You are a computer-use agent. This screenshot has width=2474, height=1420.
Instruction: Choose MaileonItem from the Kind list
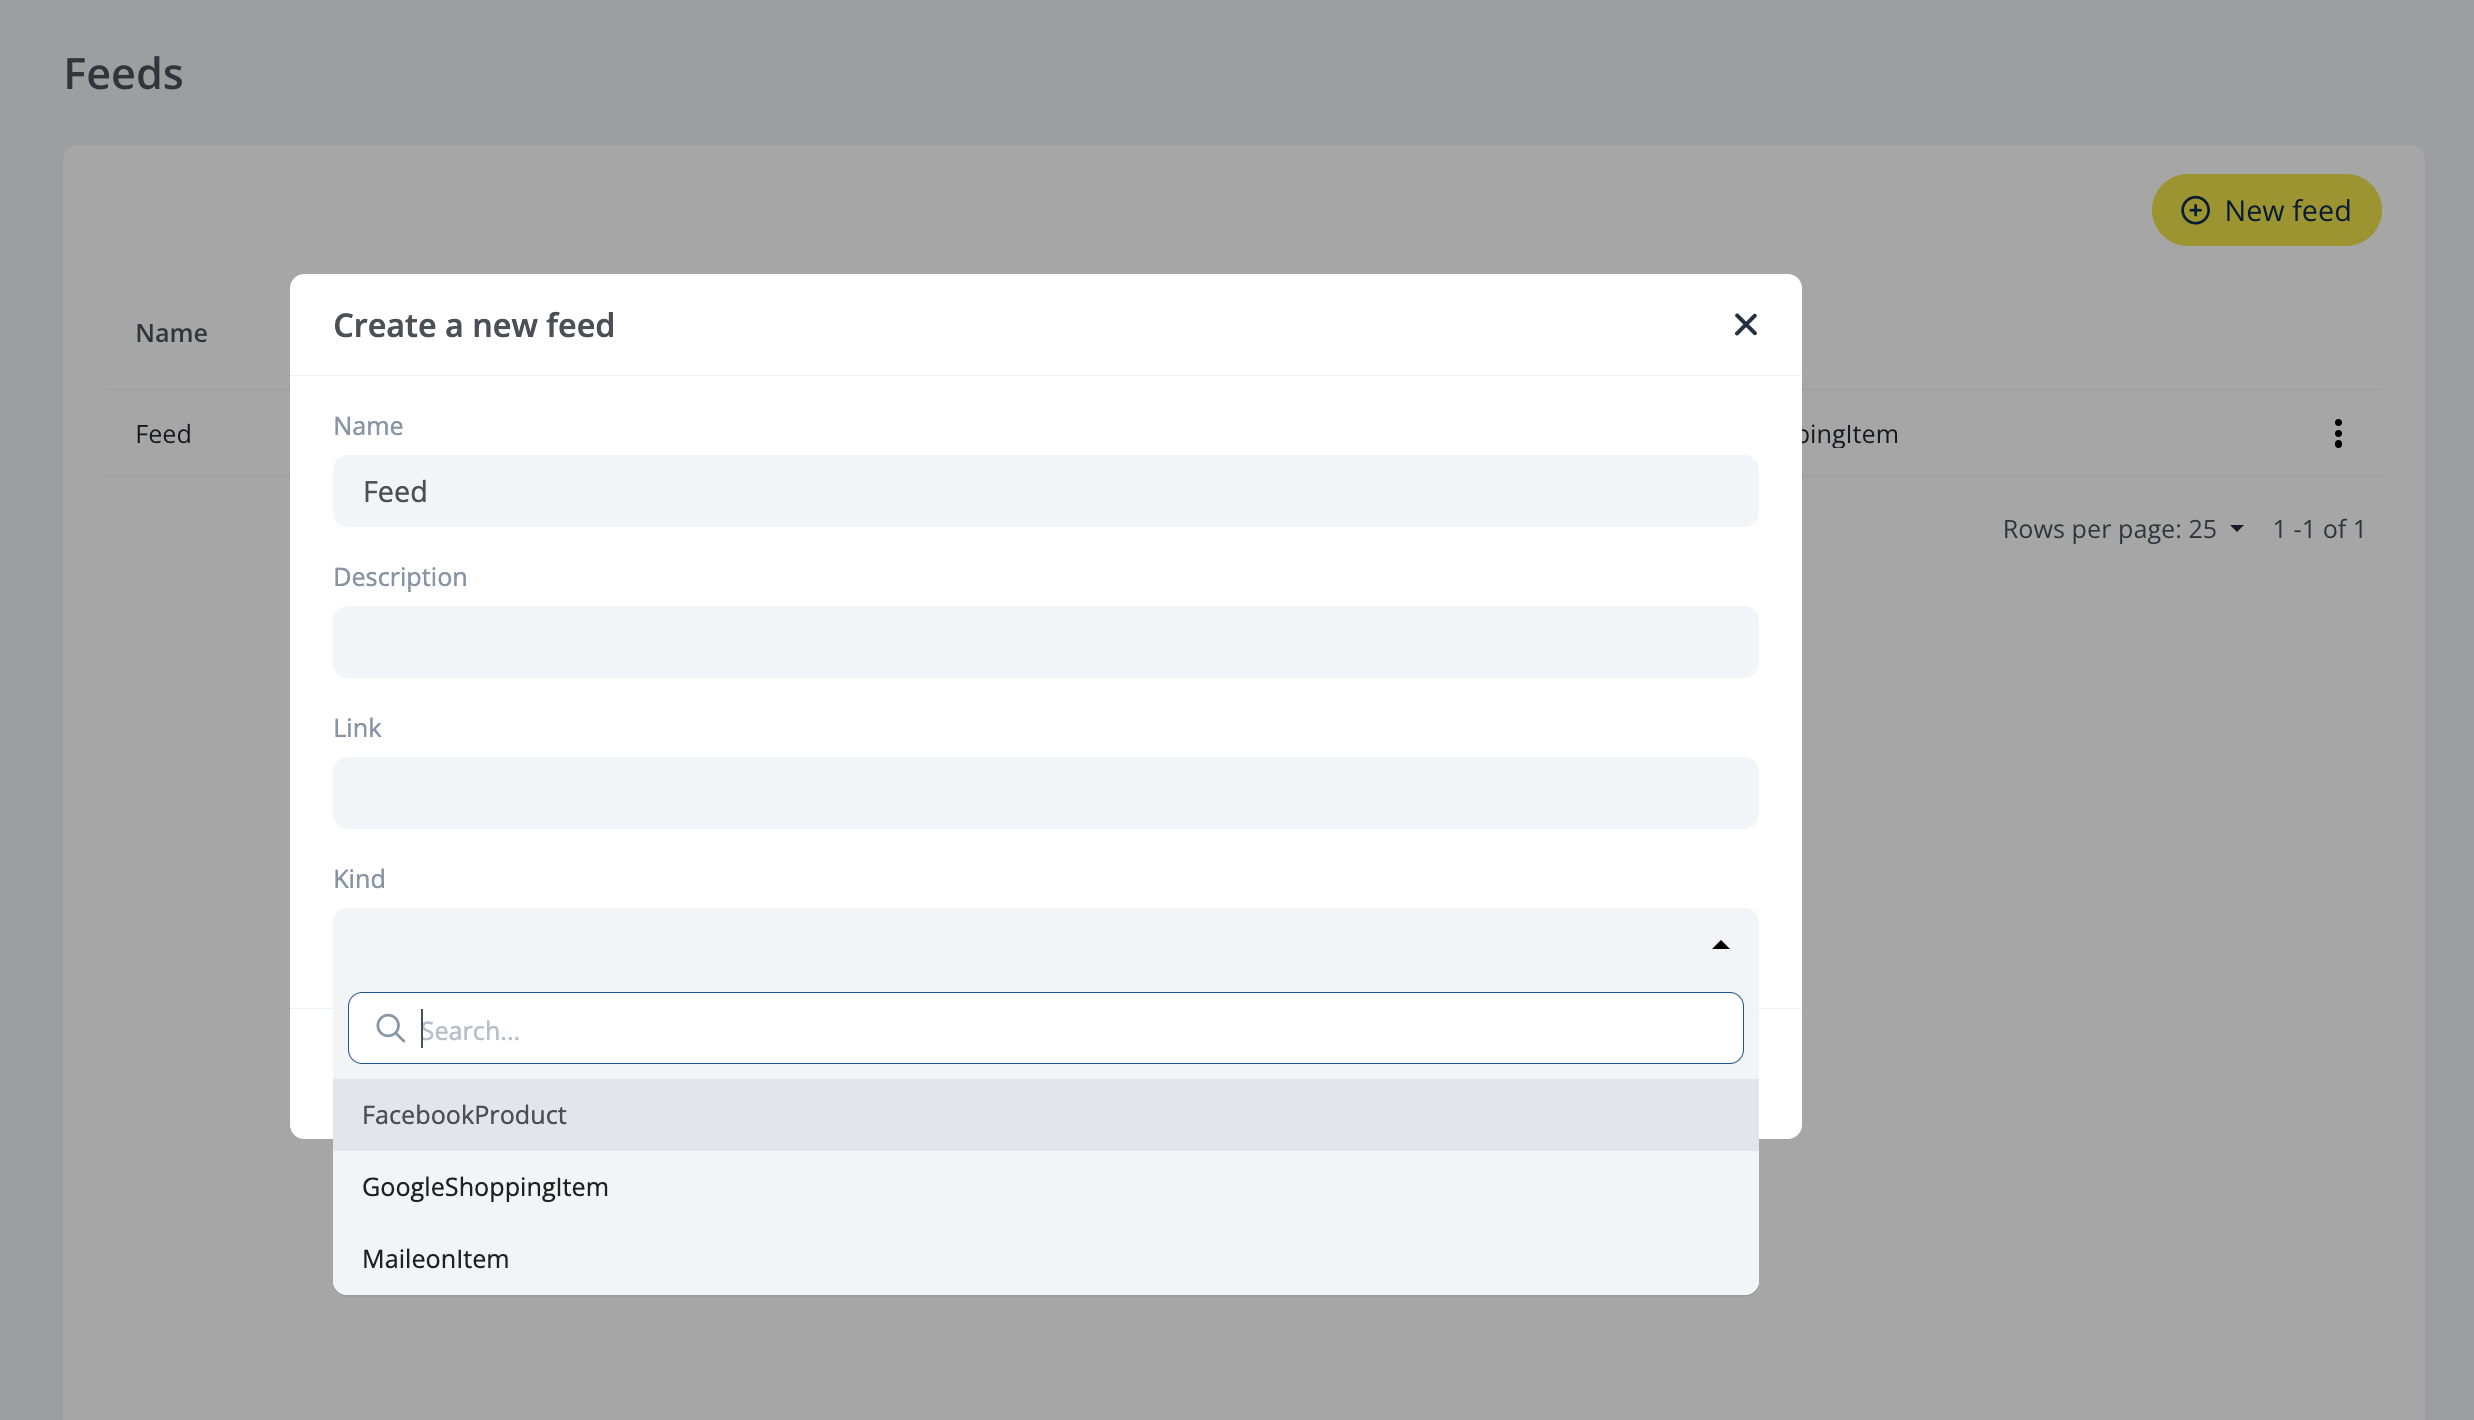(1045, 1259)
